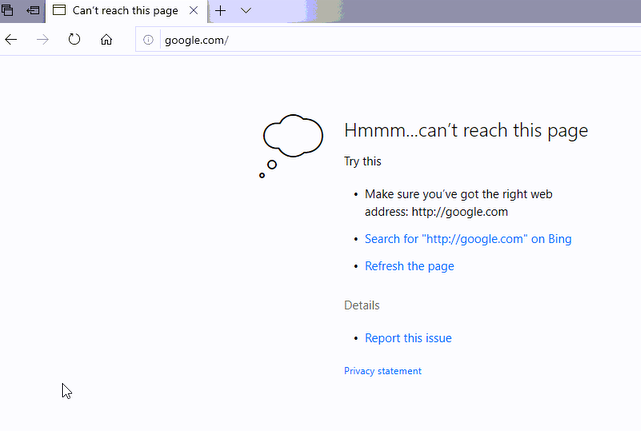Click the "Try this" text

(363, 162)
